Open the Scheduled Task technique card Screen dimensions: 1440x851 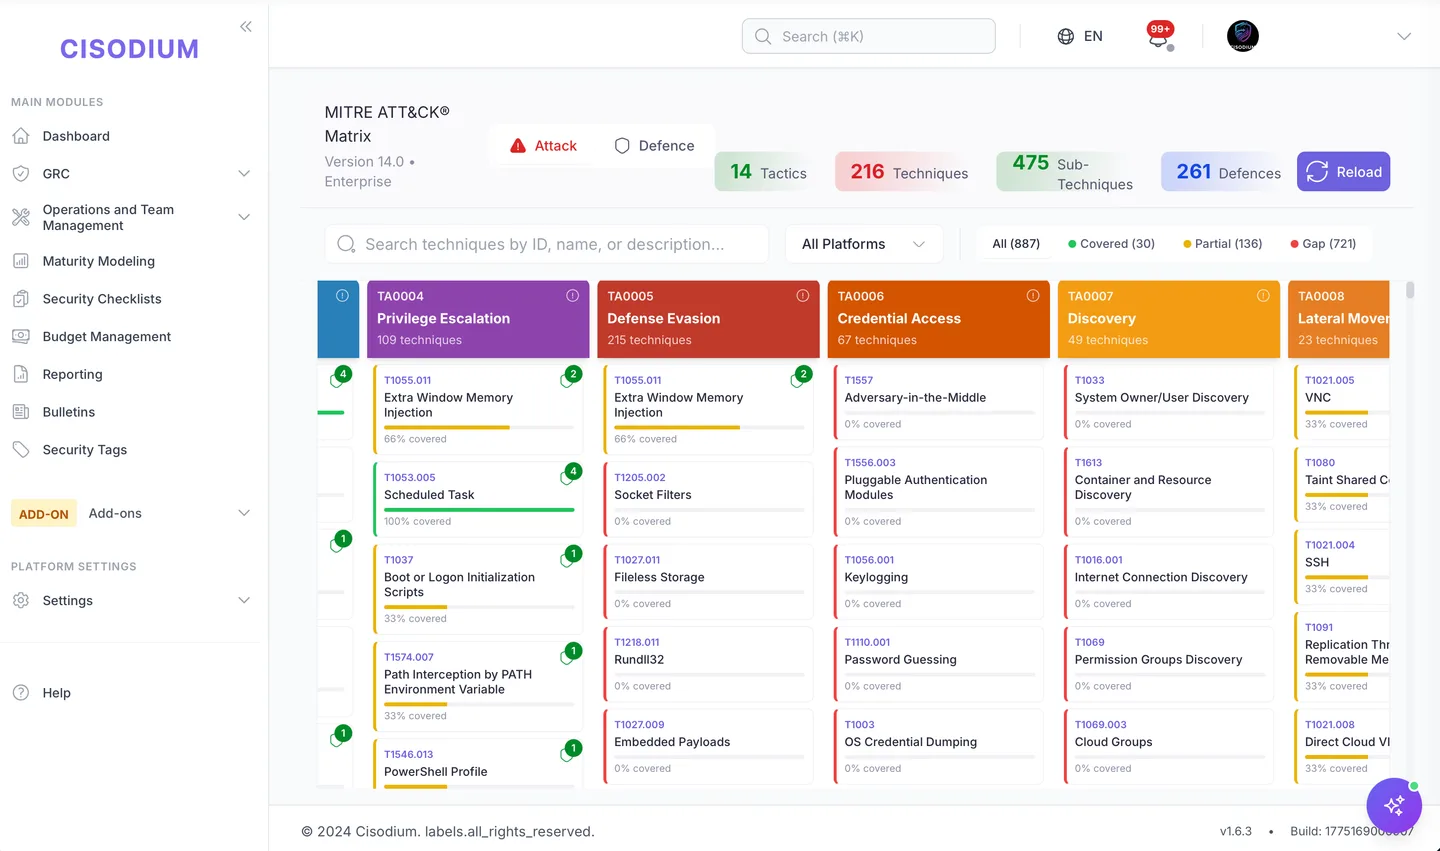click(476, 497)
